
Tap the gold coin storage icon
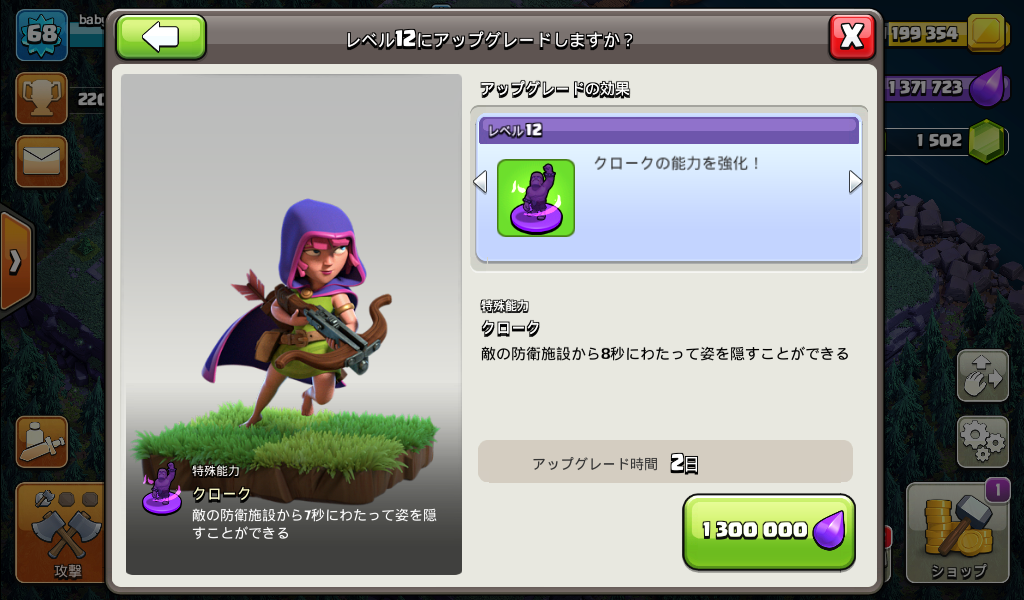[985, 33]
